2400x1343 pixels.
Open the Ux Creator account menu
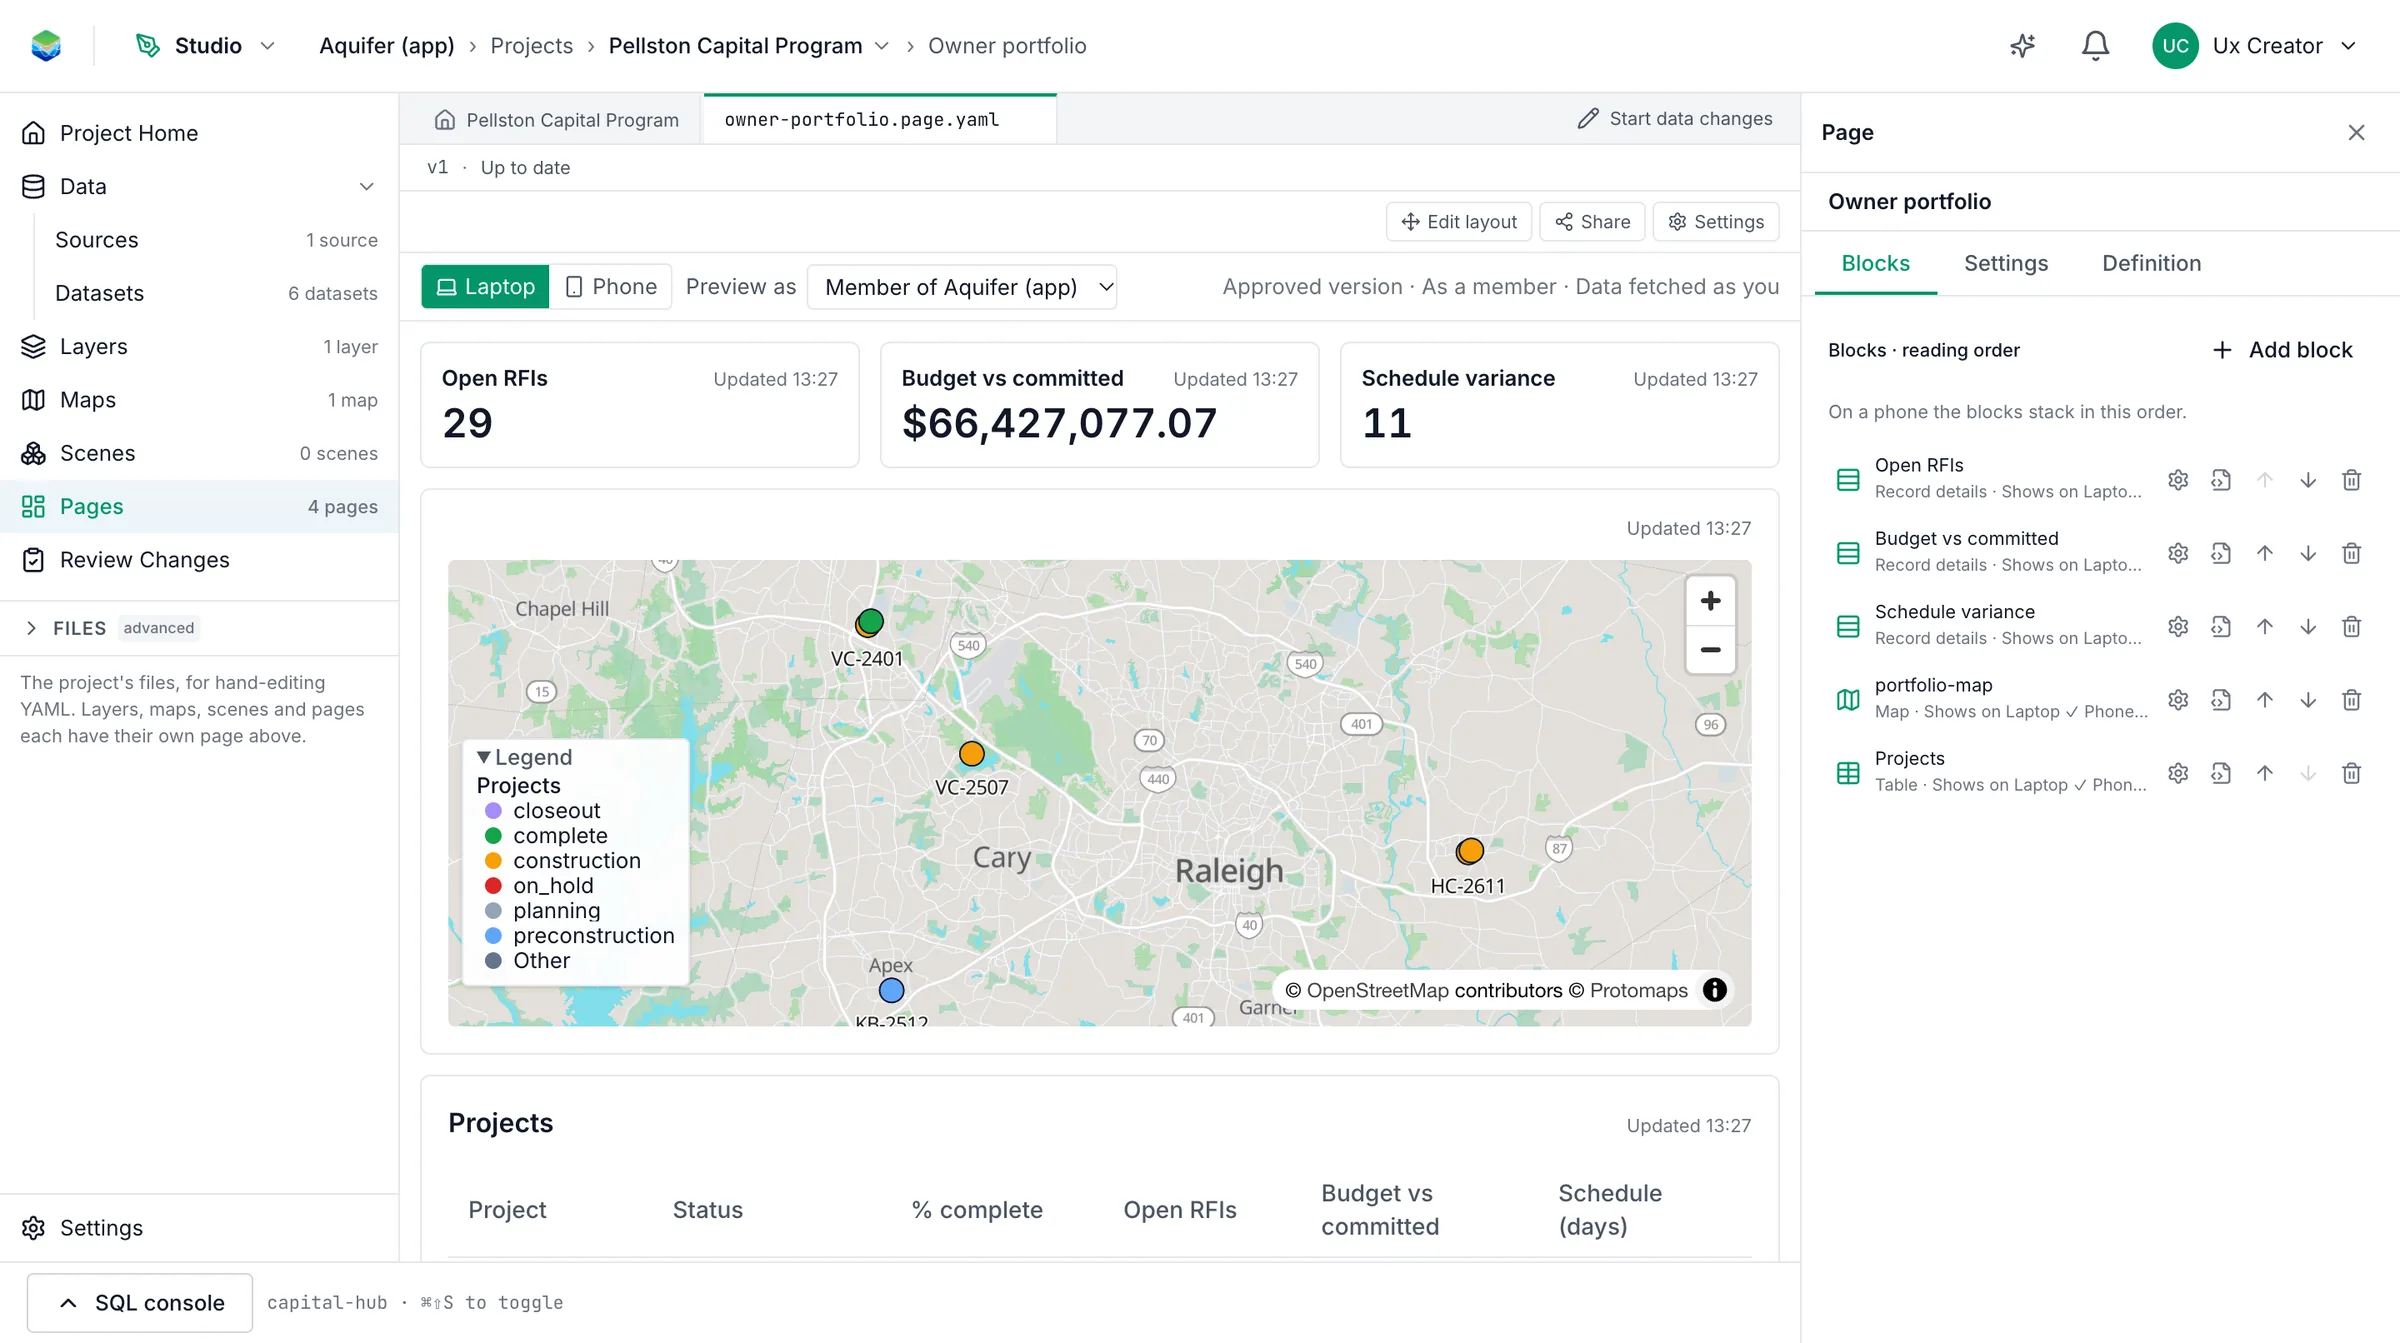(x=2256, y=46)
